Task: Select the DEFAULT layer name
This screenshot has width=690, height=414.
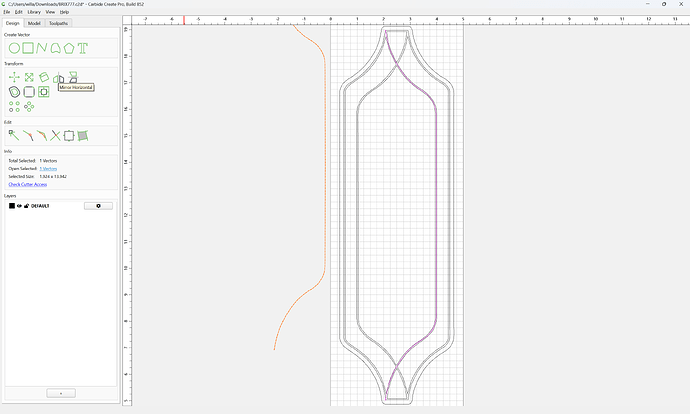Action: click(40, 206)
